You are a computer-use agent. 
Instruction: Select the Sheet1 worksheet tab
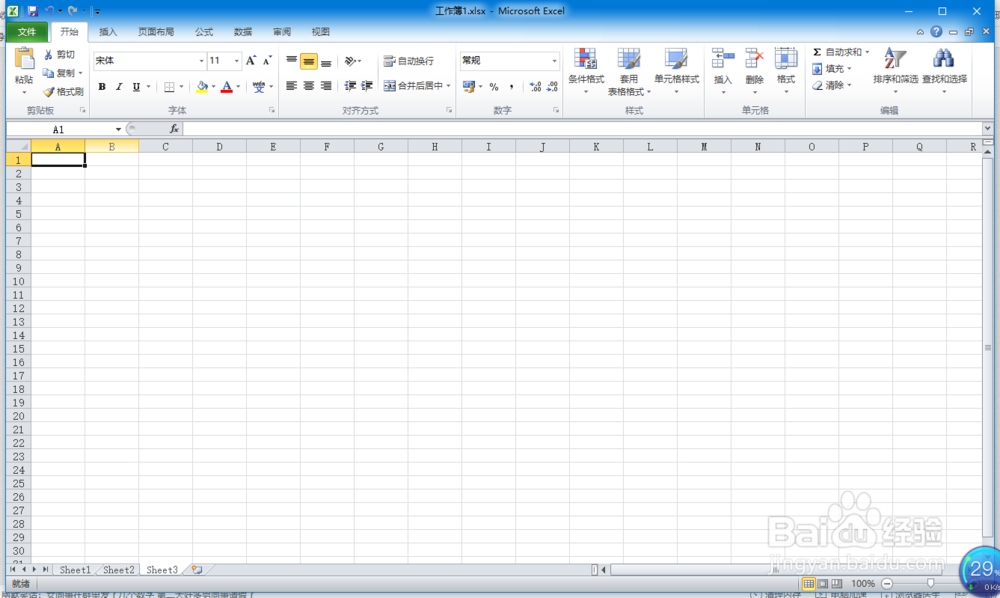pyautogui.click(x=75, y=570)
